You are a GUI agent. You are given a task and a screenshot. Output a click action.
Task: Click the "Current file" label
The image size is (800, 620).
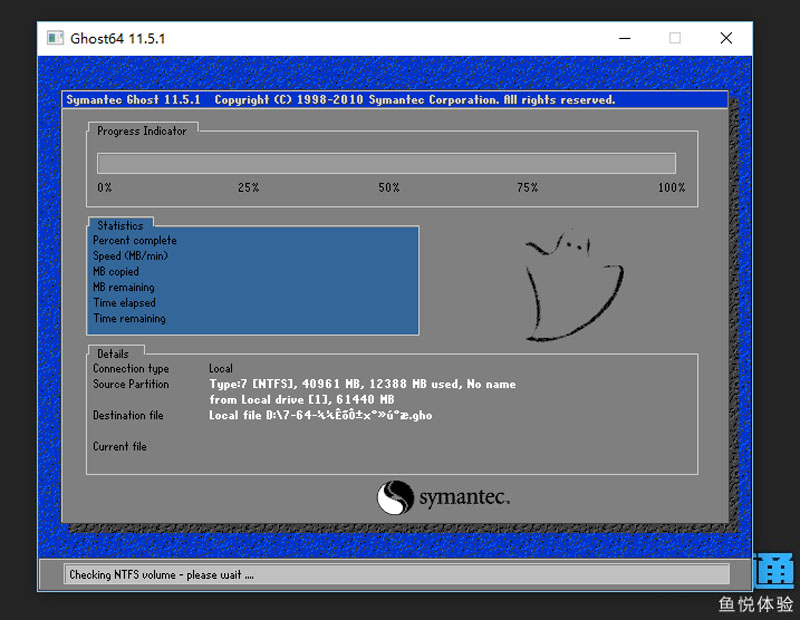(x=119, y=447)
